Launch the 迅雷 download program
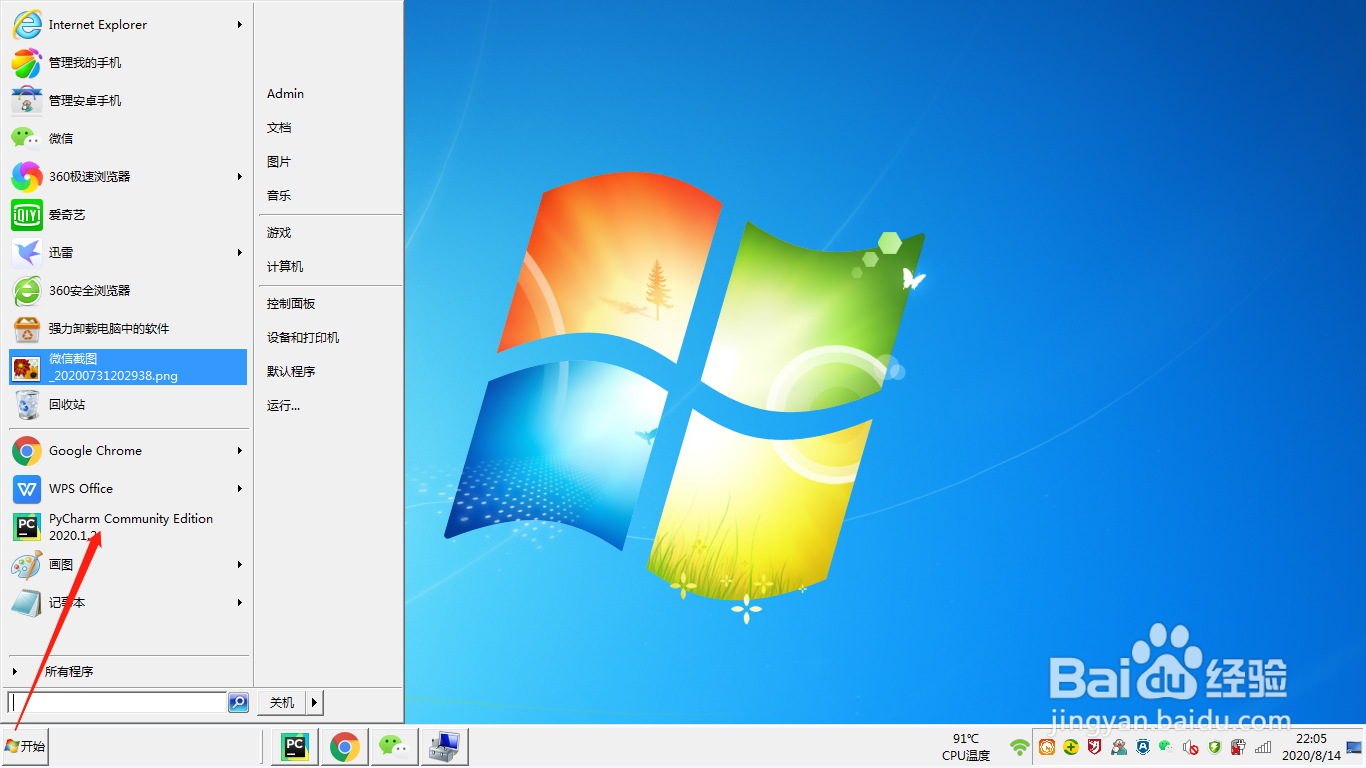The width and height of the screenshot is (1366, 768). point(128,252)
